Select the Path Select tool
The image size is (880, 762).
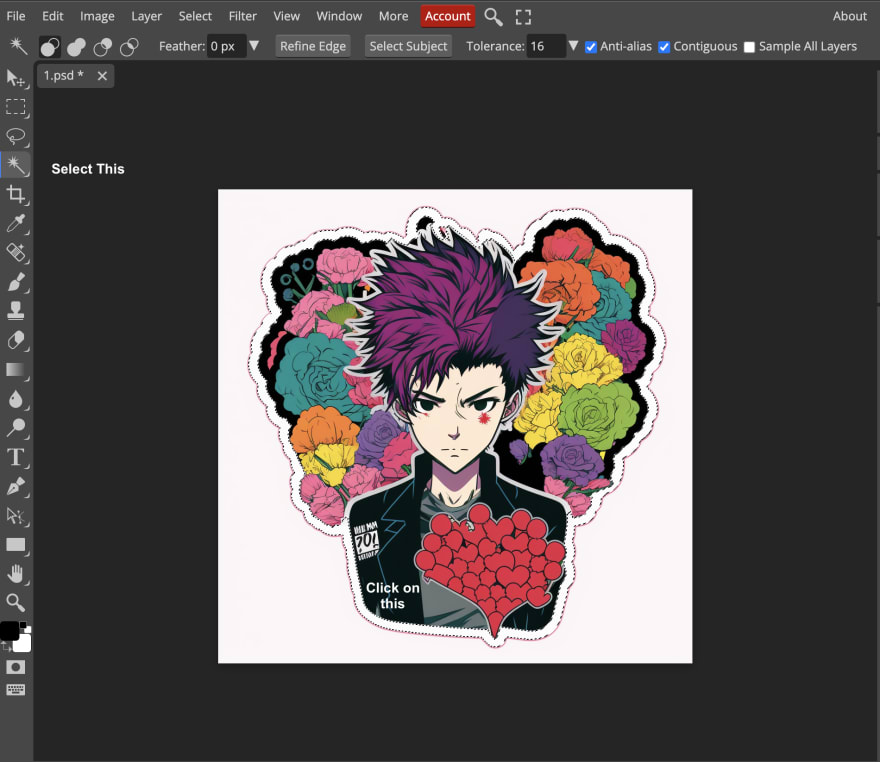point(16,516)
